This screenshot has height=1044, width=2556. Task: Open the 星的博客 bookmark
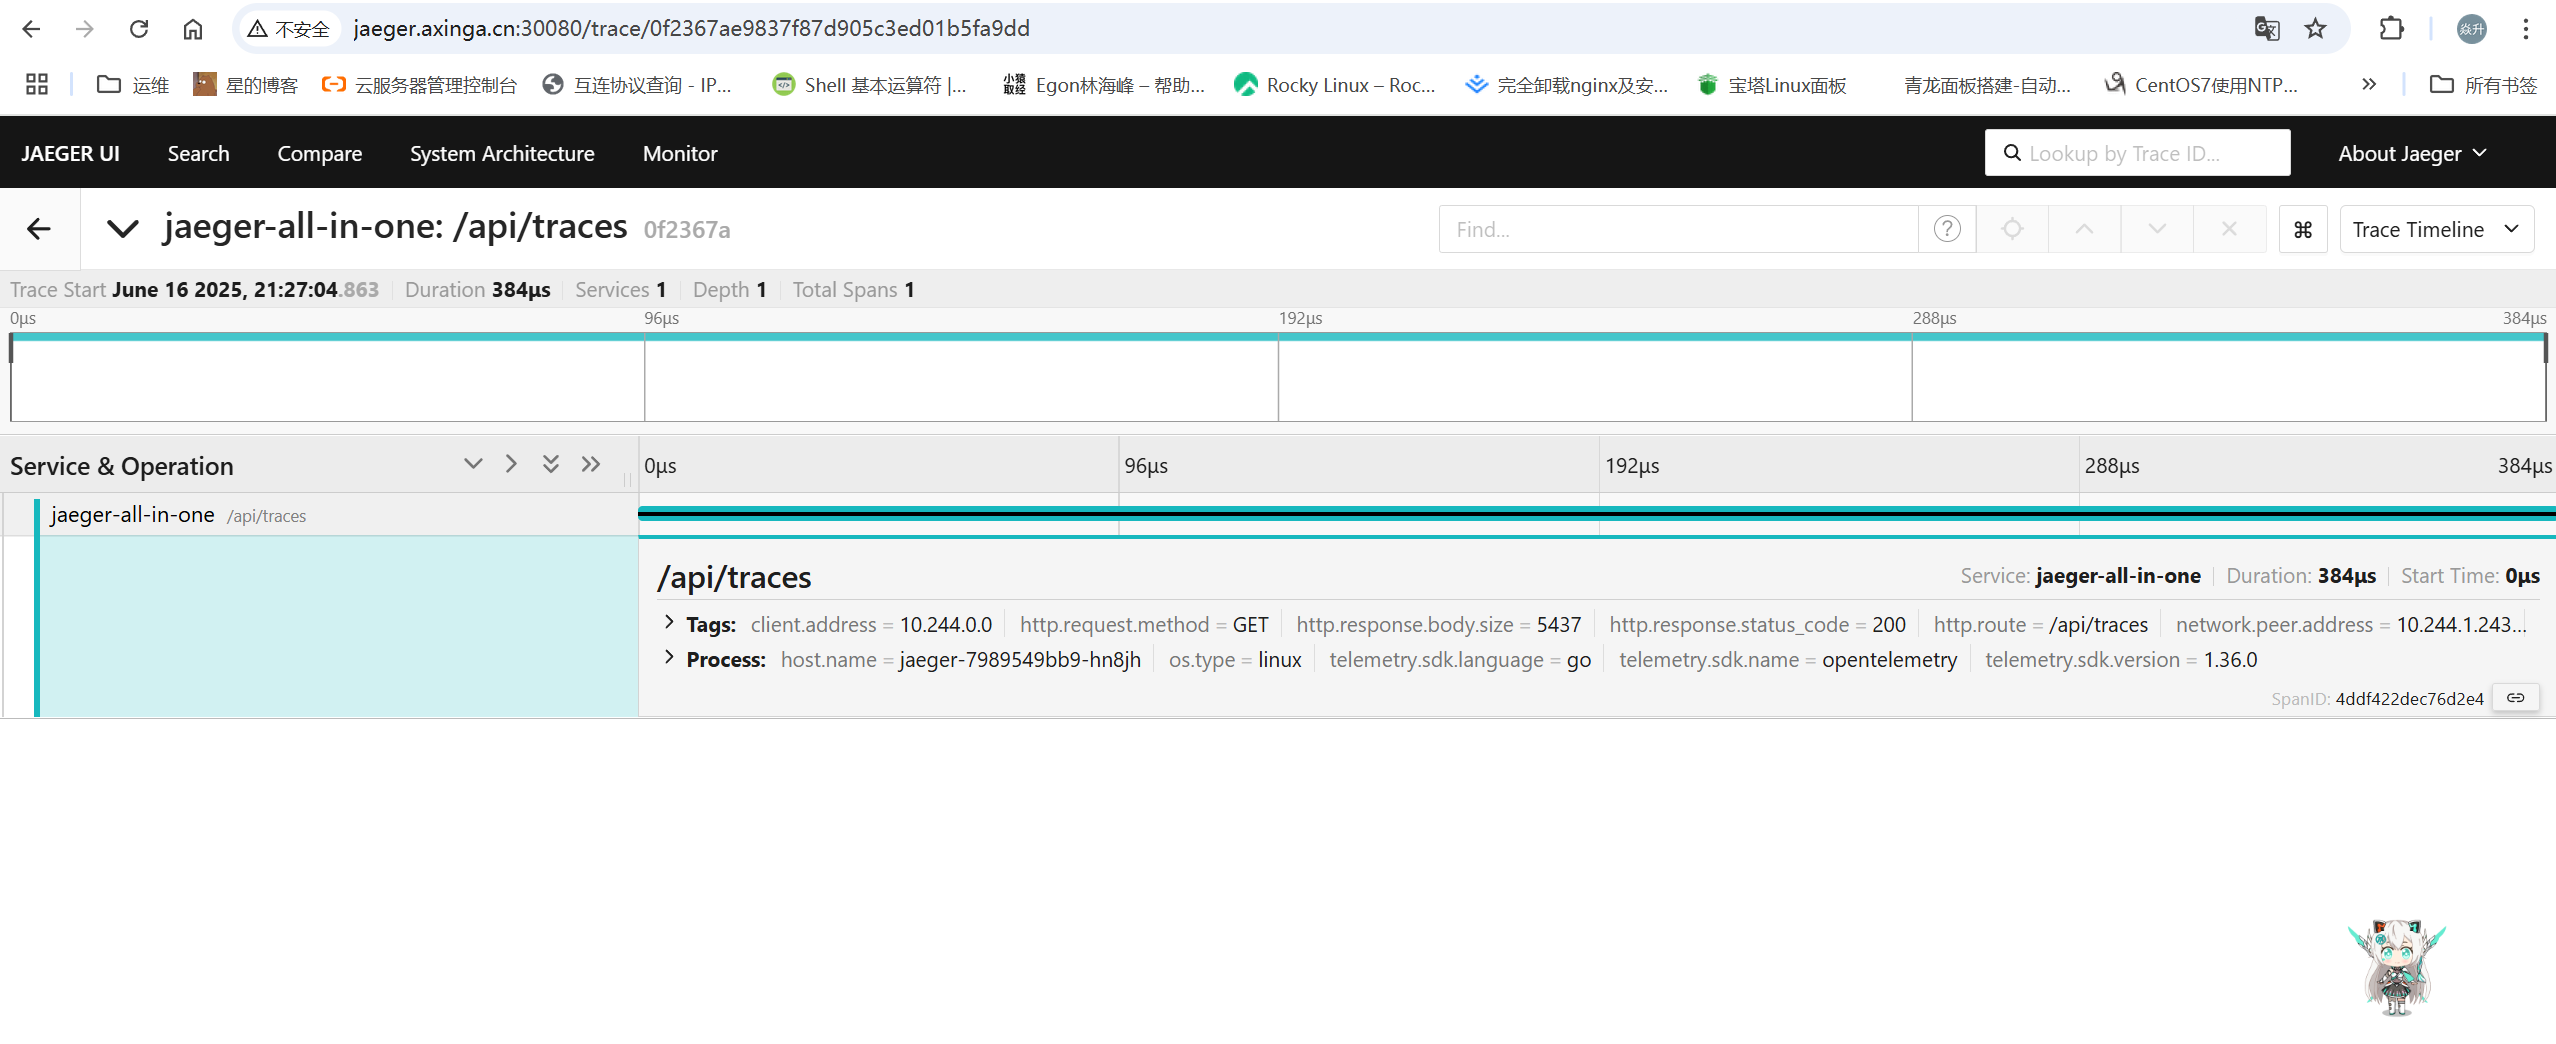(246, 85)
